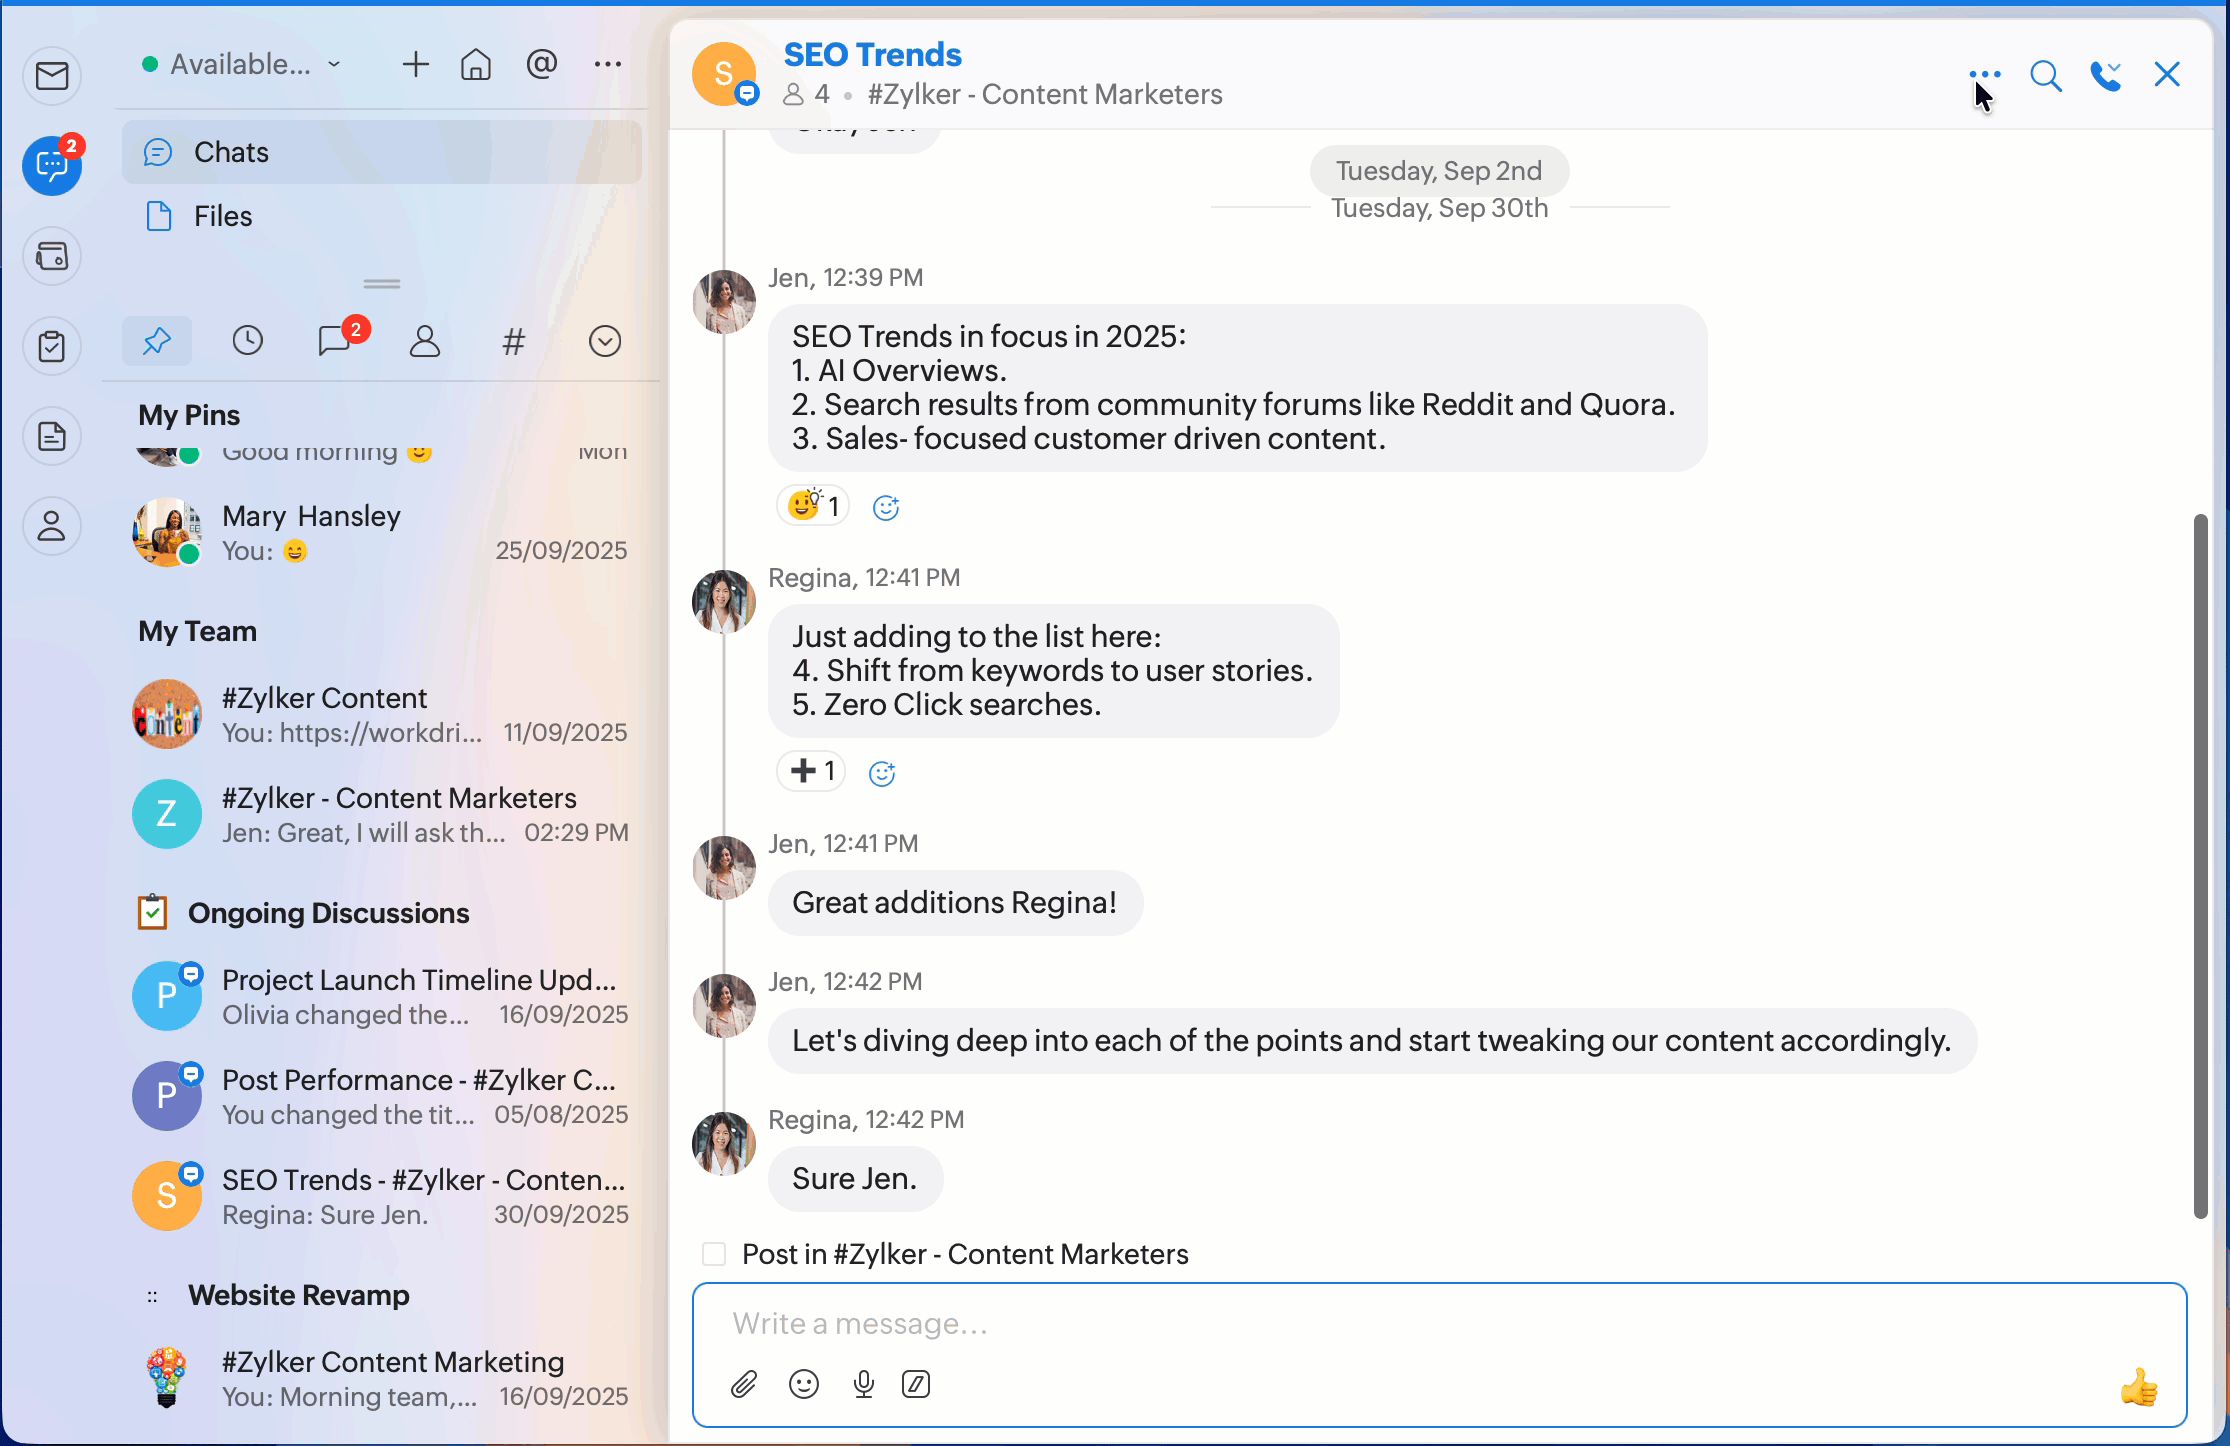2230x1446 pixels.
Task: Open the mail icon in sidebar
Action: (52, 76)
